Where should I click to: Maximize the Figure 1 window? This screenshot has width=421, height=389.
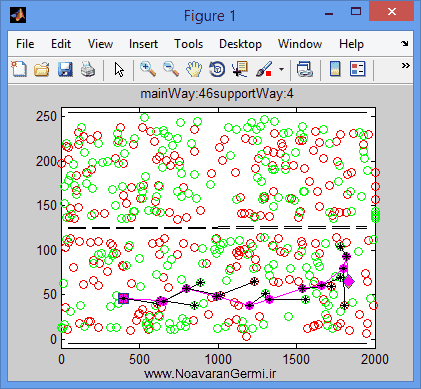[356, 12]
